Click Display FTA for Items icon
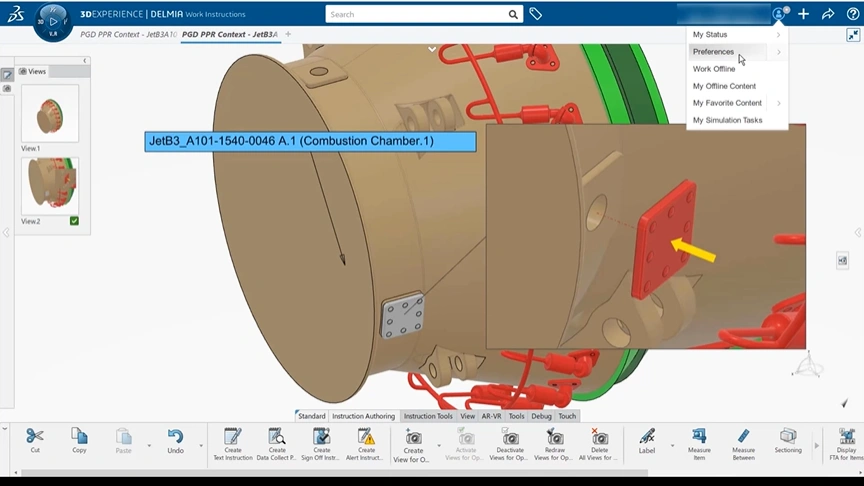Image resolution: width=864 pixels, height=486 pixels. [x=846, y=436]
